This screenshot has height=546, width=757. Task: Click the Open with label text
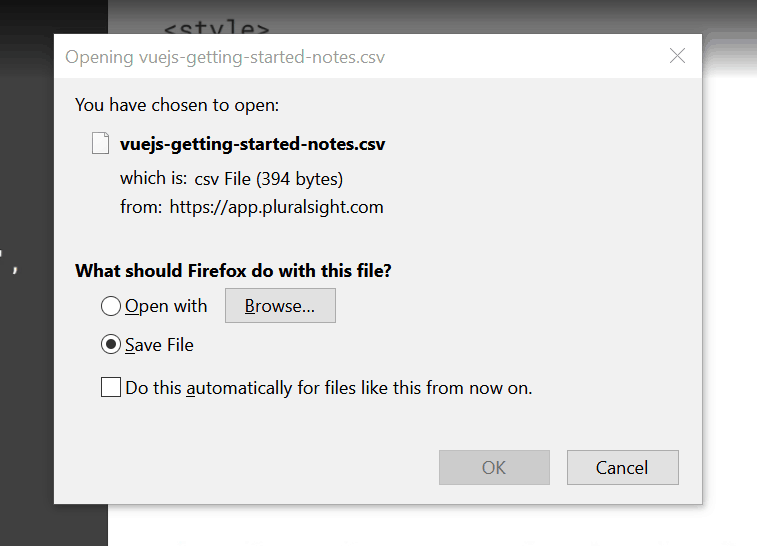[166, 306]
